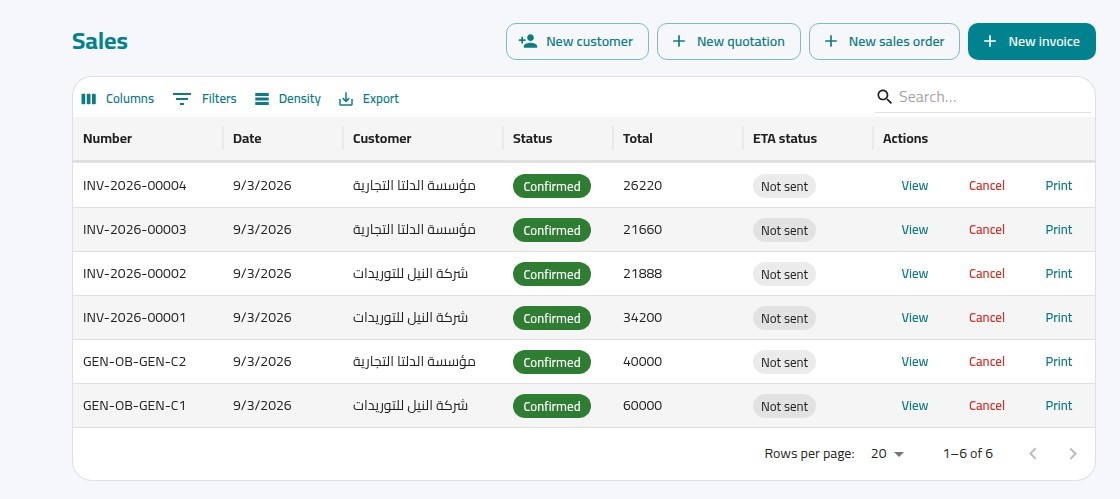
Task: Select the INV-2026-00002 number cell
Action: click(x=148, y=274)
